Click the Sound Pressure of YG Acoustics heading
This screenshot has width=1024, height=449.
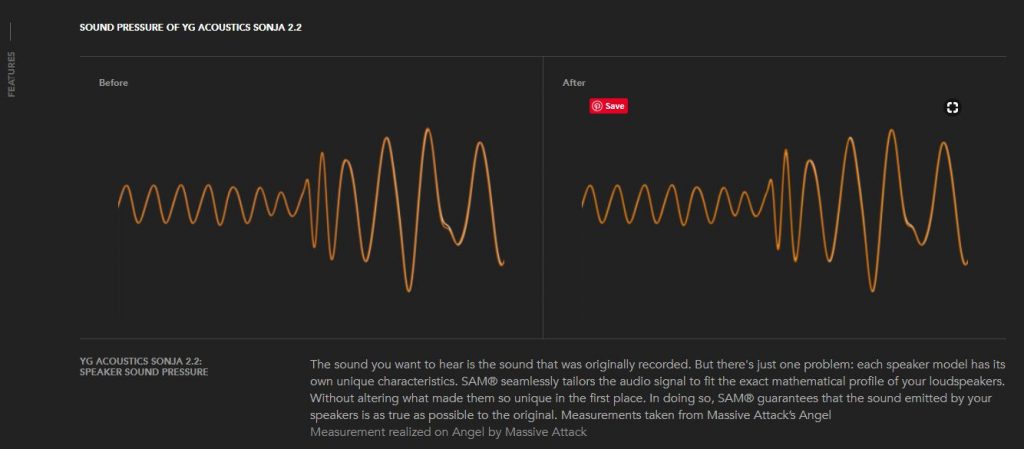pos(190,27)
